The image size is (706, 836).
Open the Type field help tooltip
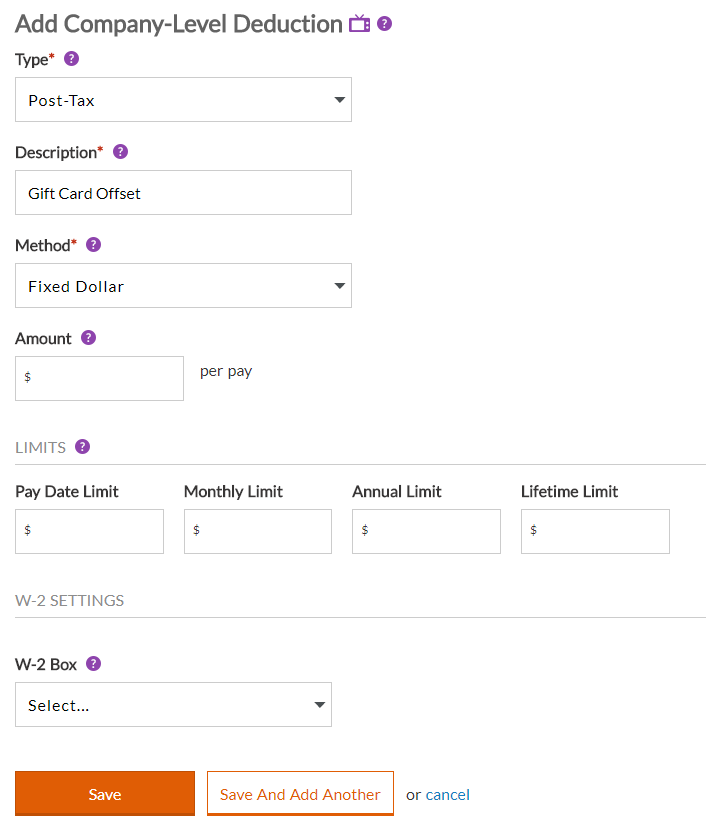71,59
